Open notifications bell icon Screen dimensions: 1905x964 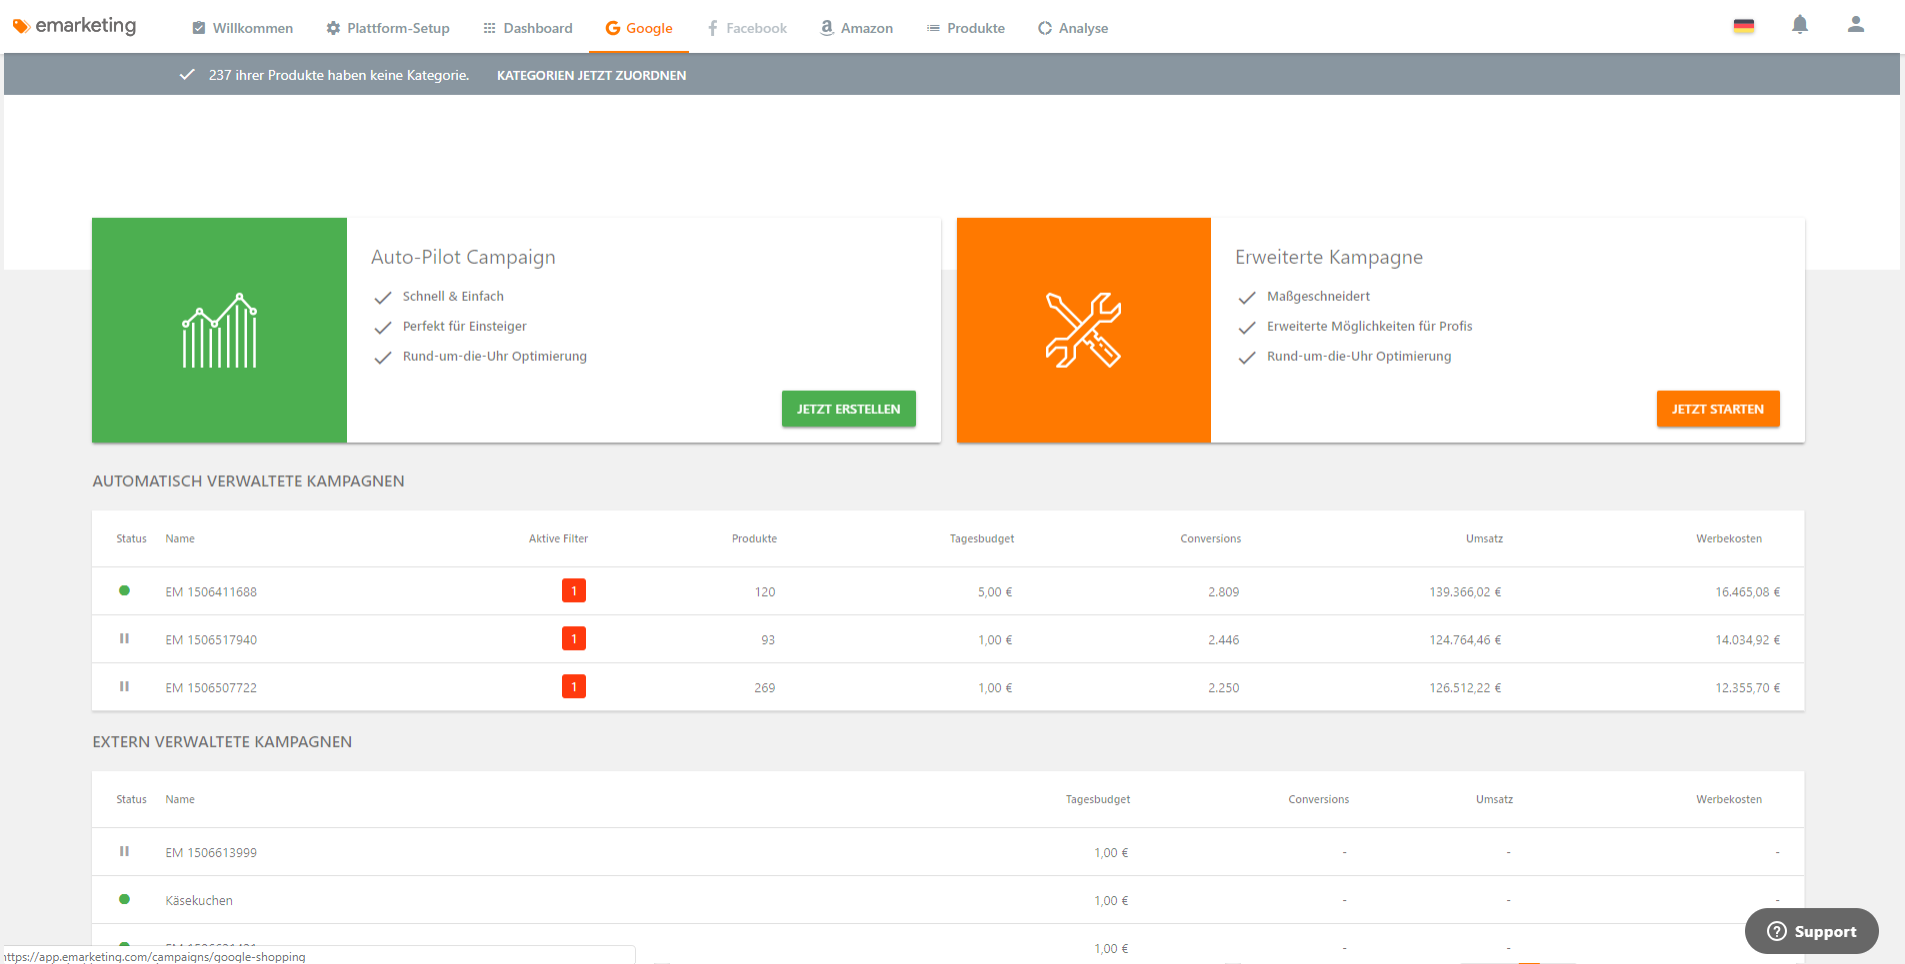[1800, 25]
